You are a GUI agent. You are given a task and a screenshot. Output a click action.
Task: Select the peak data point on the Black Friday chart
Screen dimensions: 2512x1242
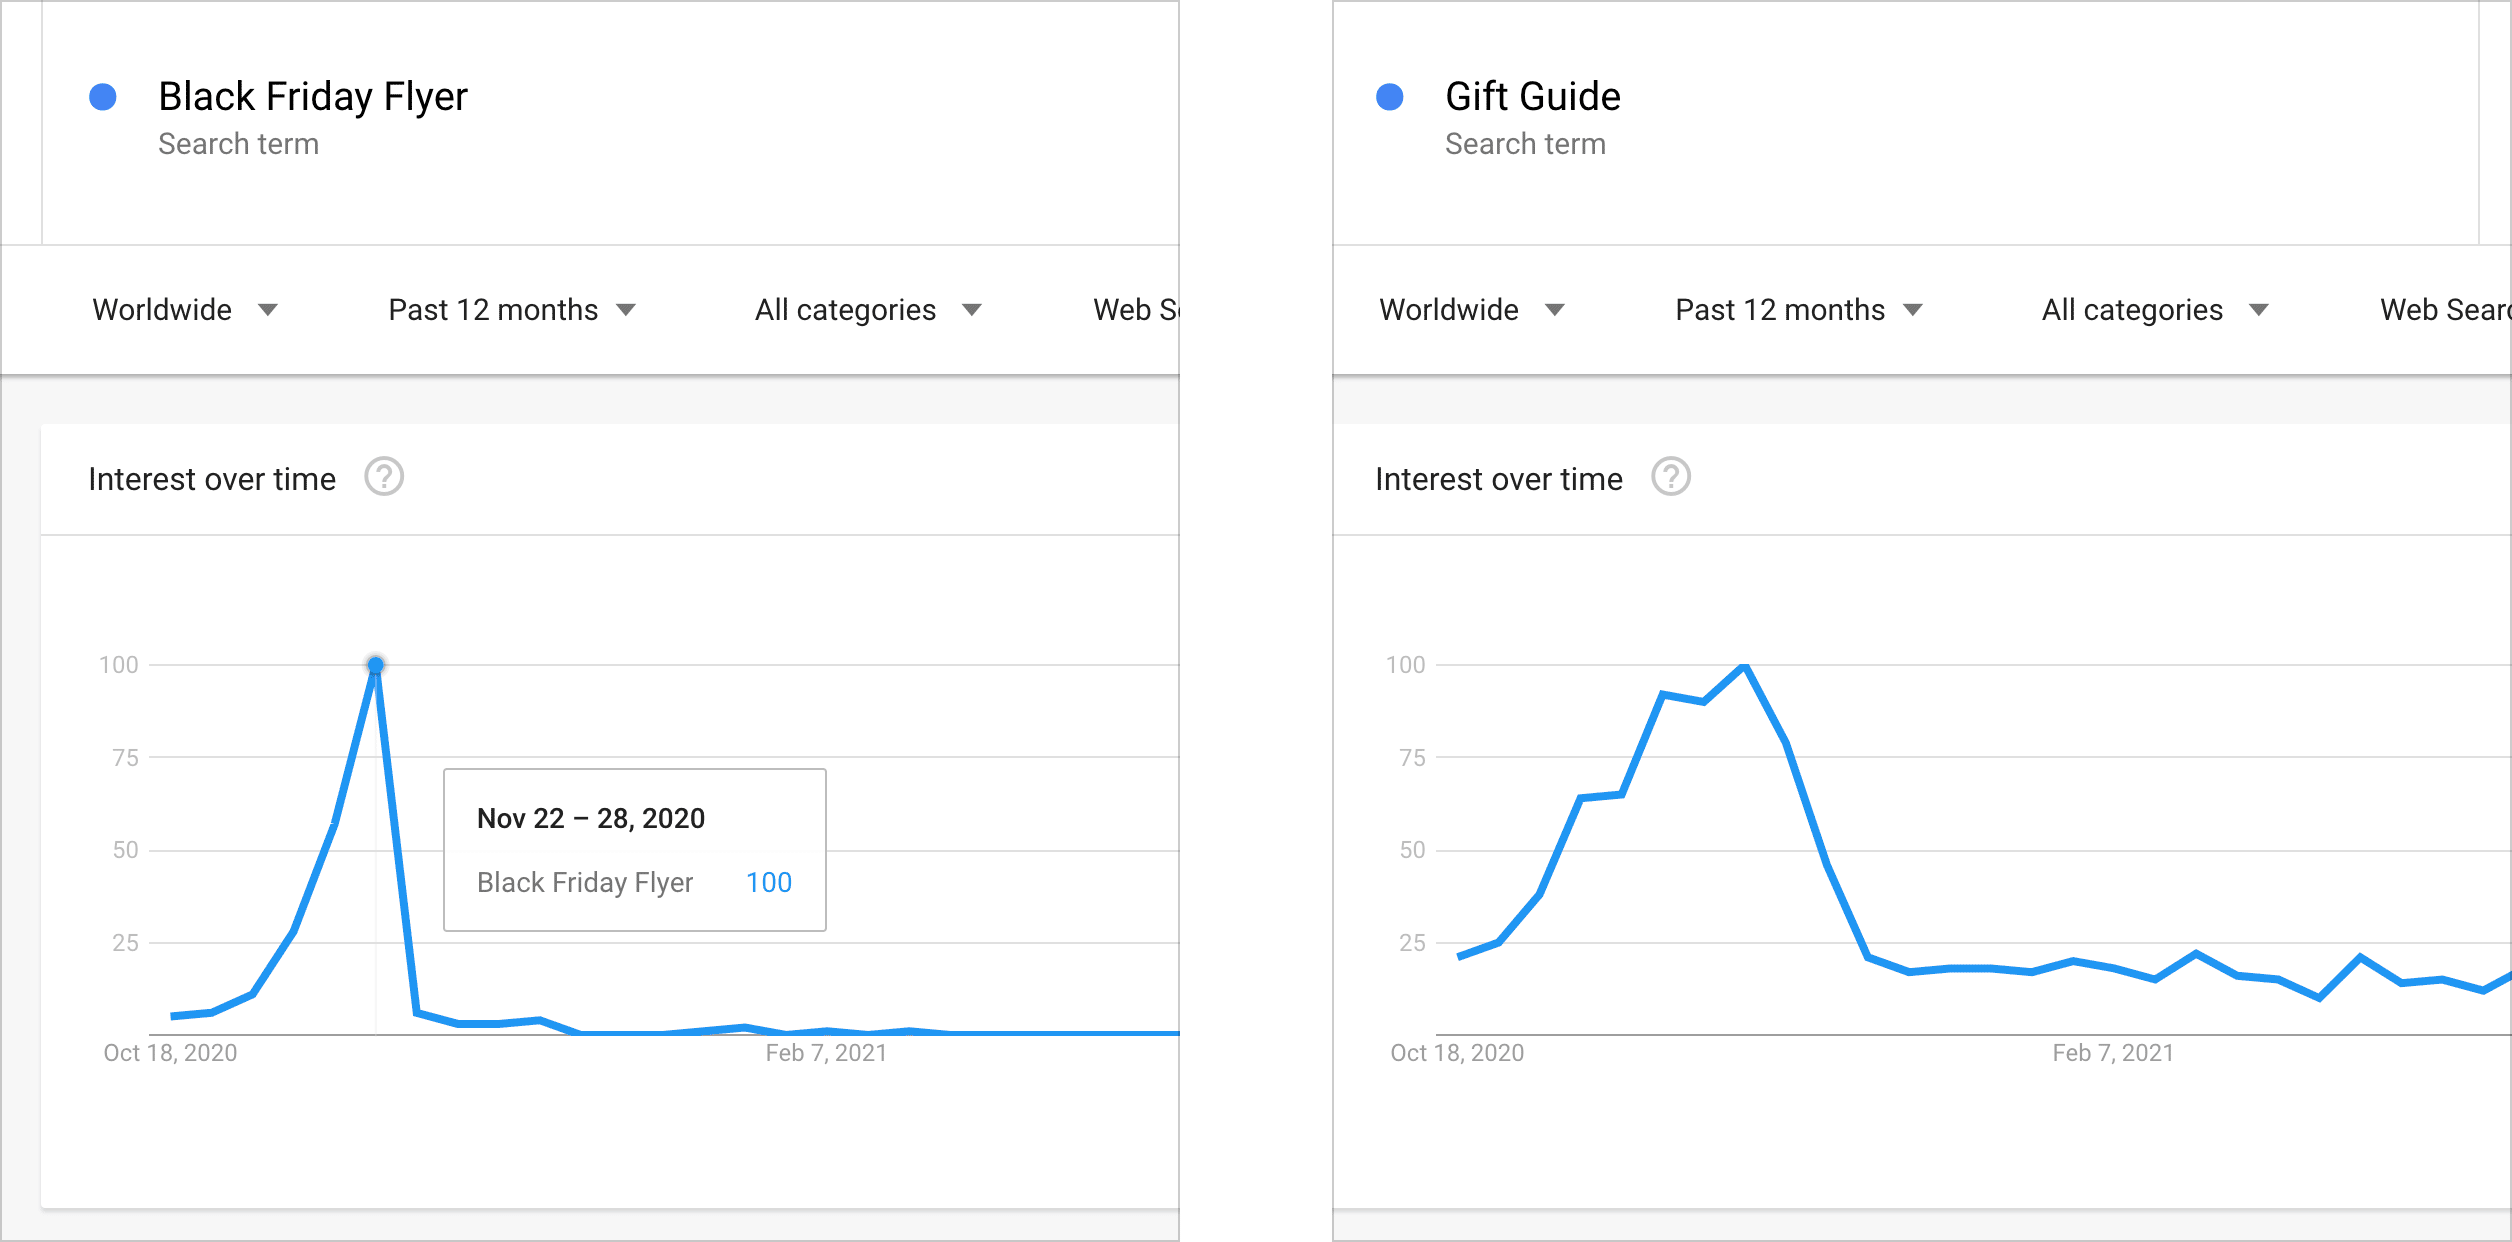point(375,663)
